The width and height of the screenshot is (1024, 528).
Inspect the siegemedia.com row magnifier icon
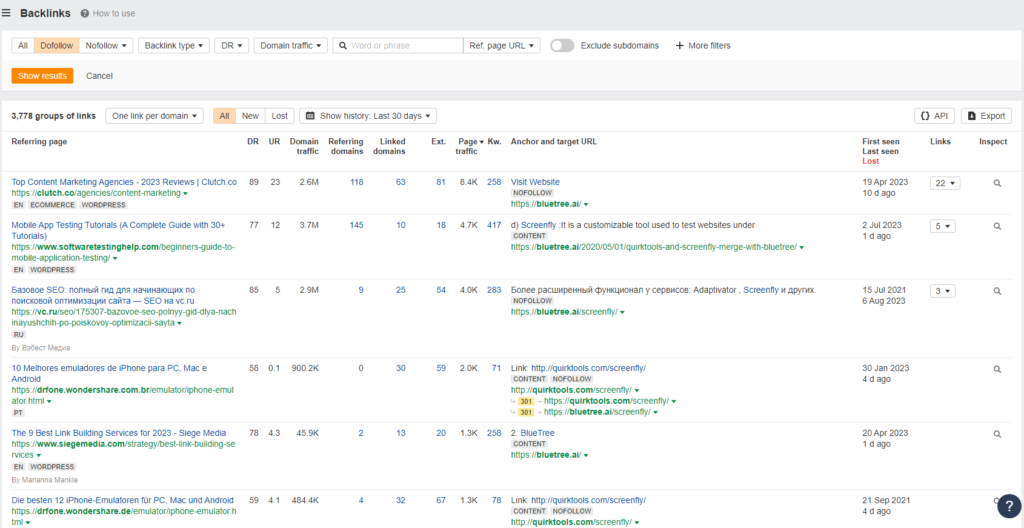click(x=997, y=434)
